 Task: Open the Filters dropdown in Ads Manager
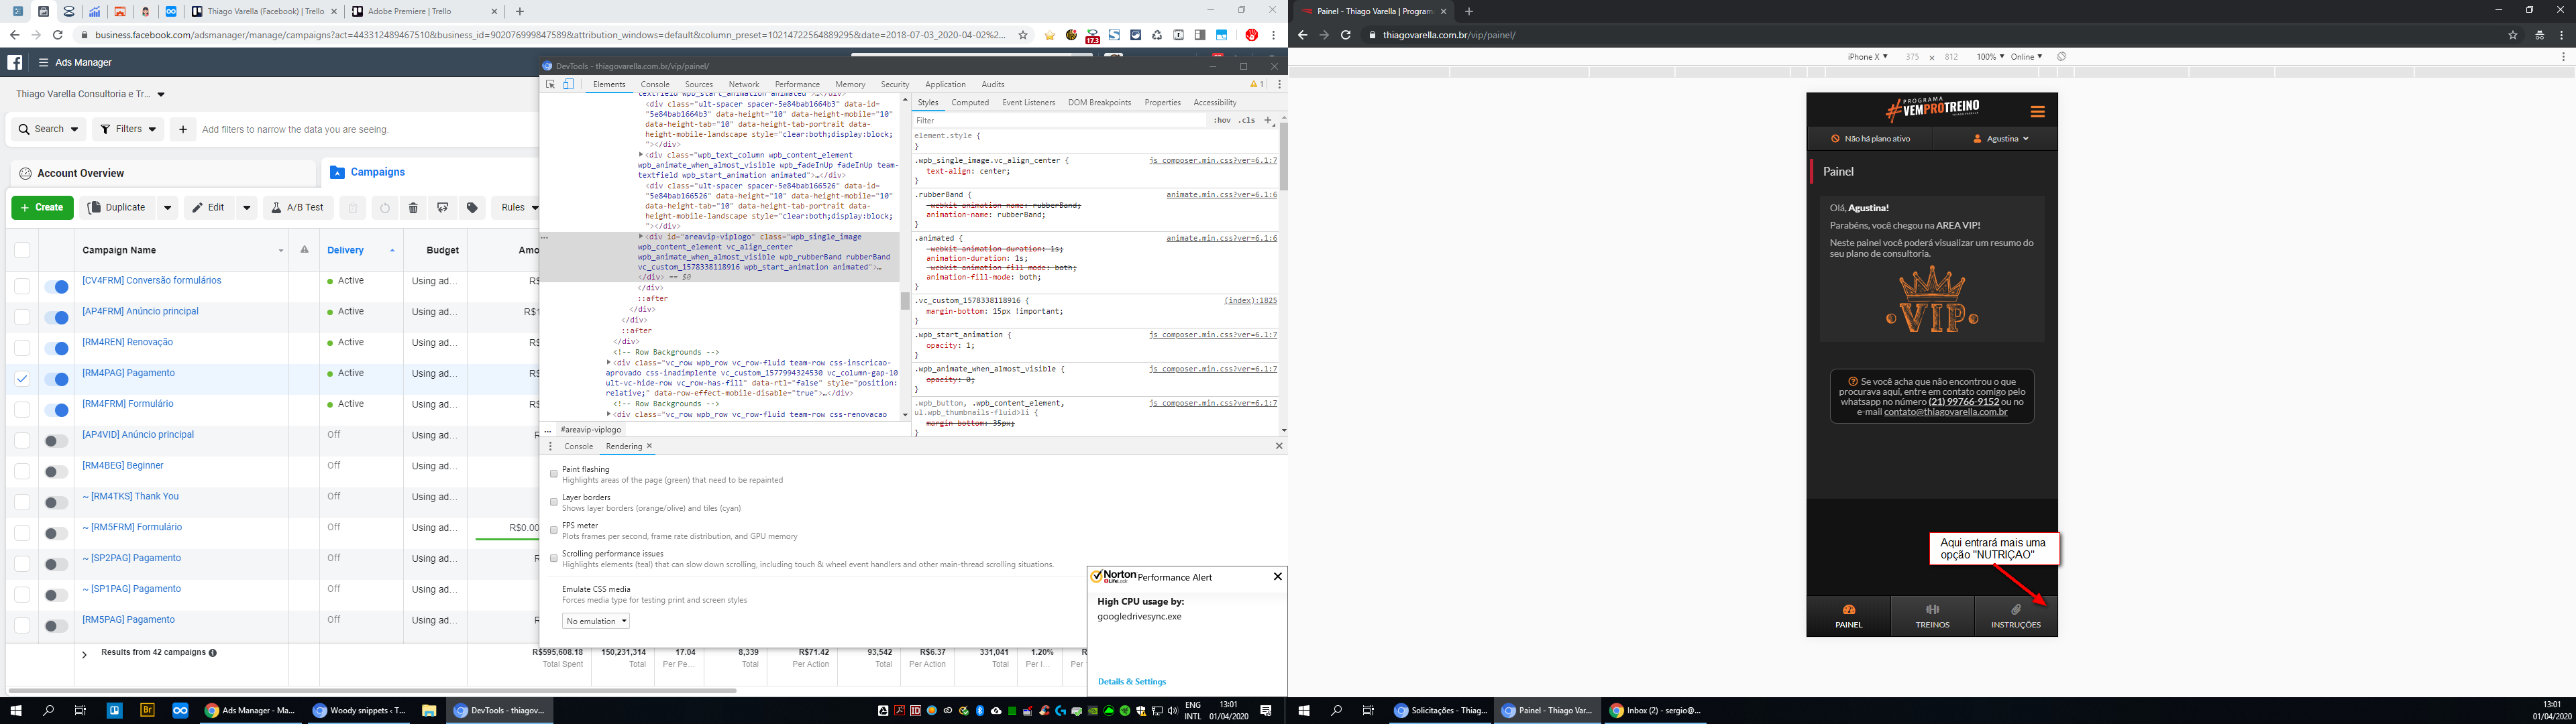point(128,129)
